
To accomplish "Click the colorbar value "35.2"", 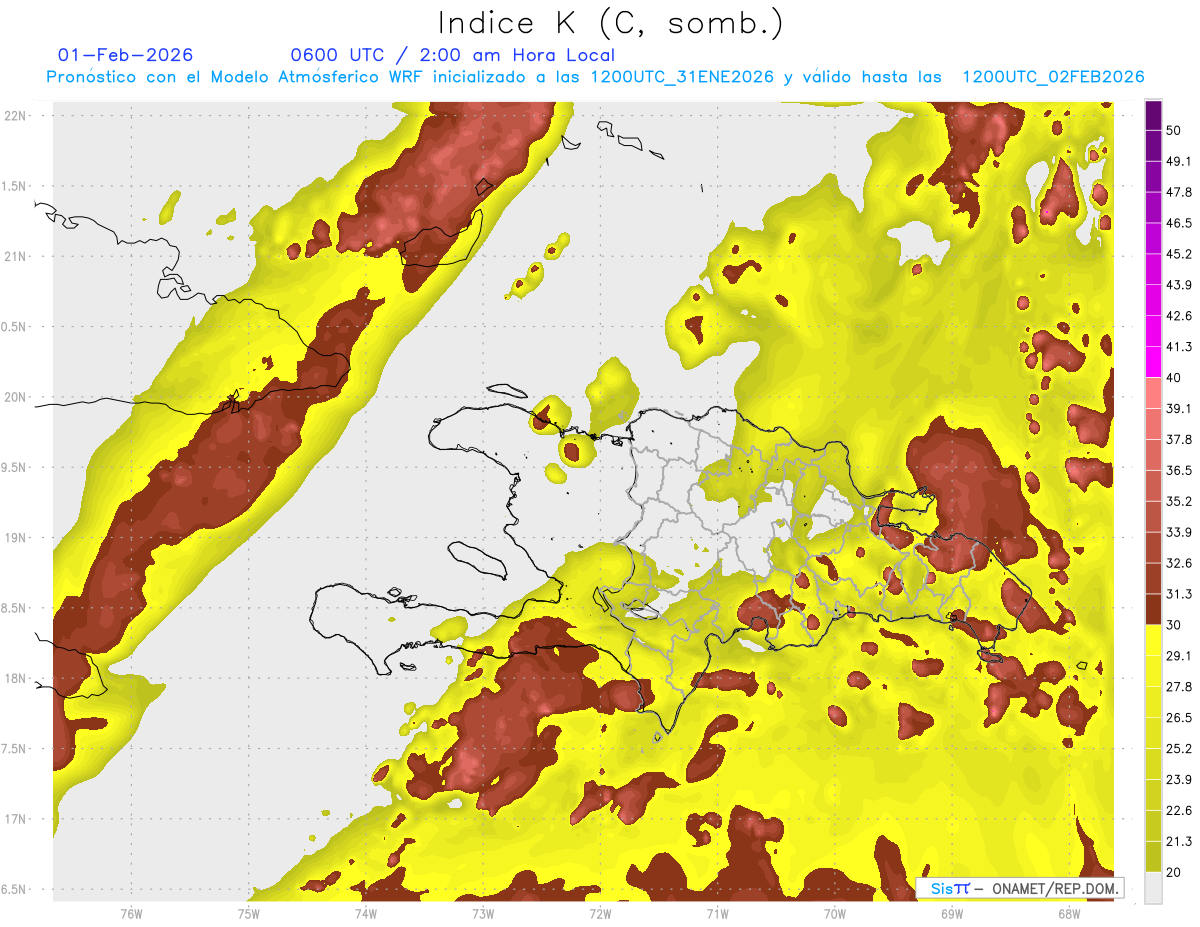I will [x=1179, y=501].
